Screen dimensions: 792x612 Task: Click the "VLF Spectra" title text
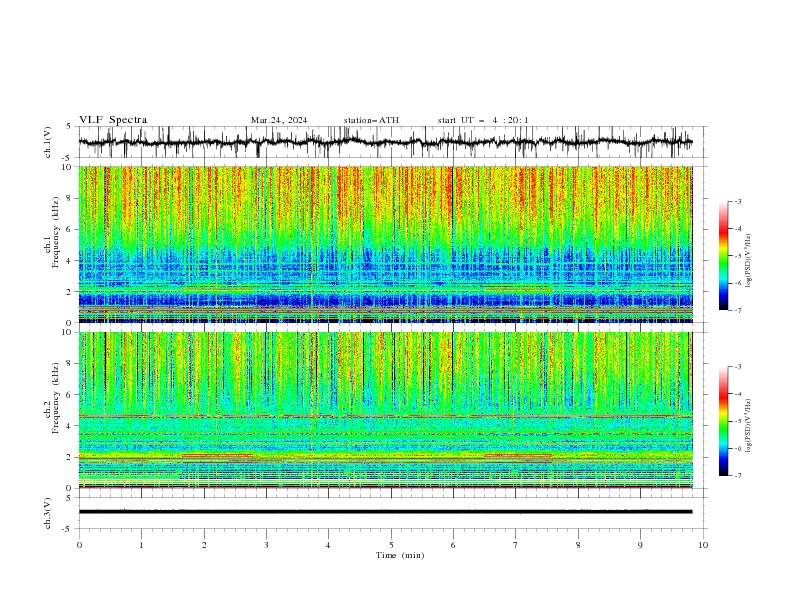(113, 120)
